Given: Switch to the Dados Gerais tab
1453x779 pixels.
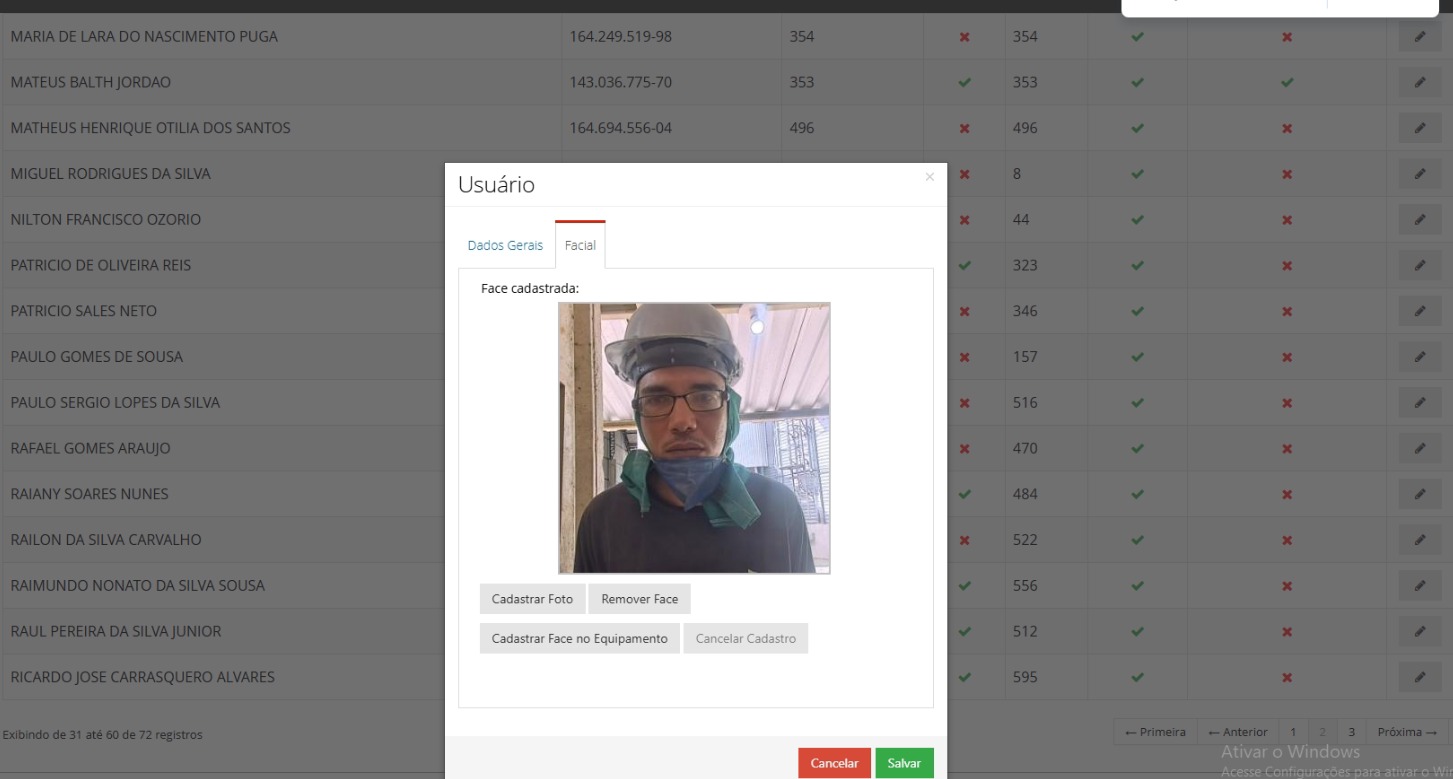Looking at the screenshot, I should click(x=505, y=245).
